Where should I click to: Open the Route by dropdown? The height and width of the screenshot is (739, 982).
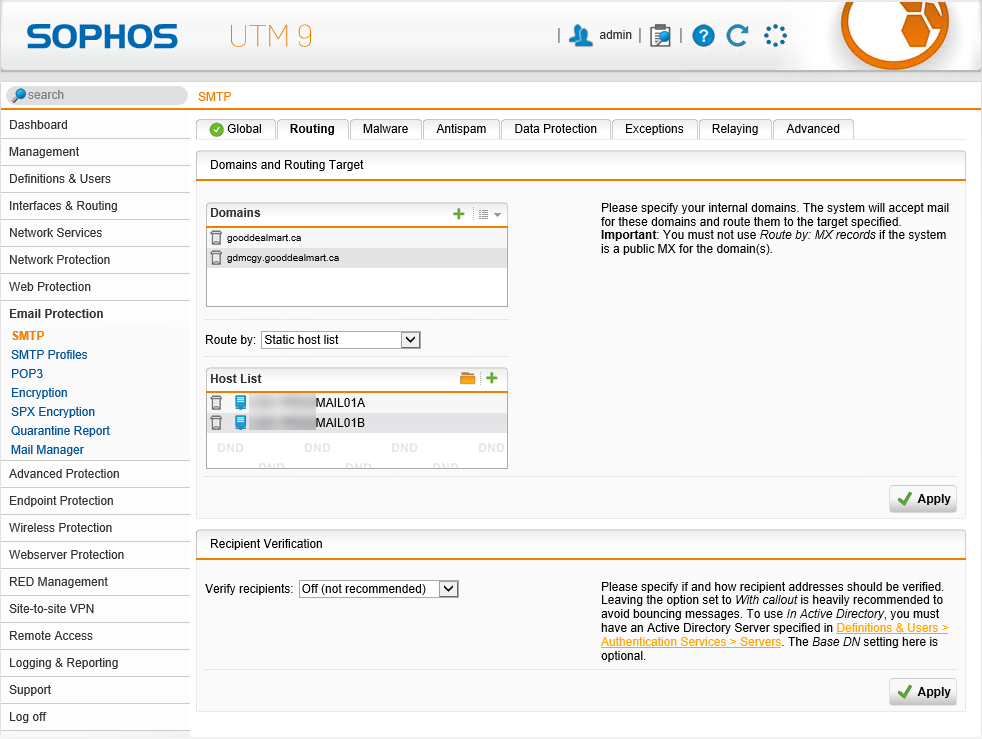coord(341,340)
